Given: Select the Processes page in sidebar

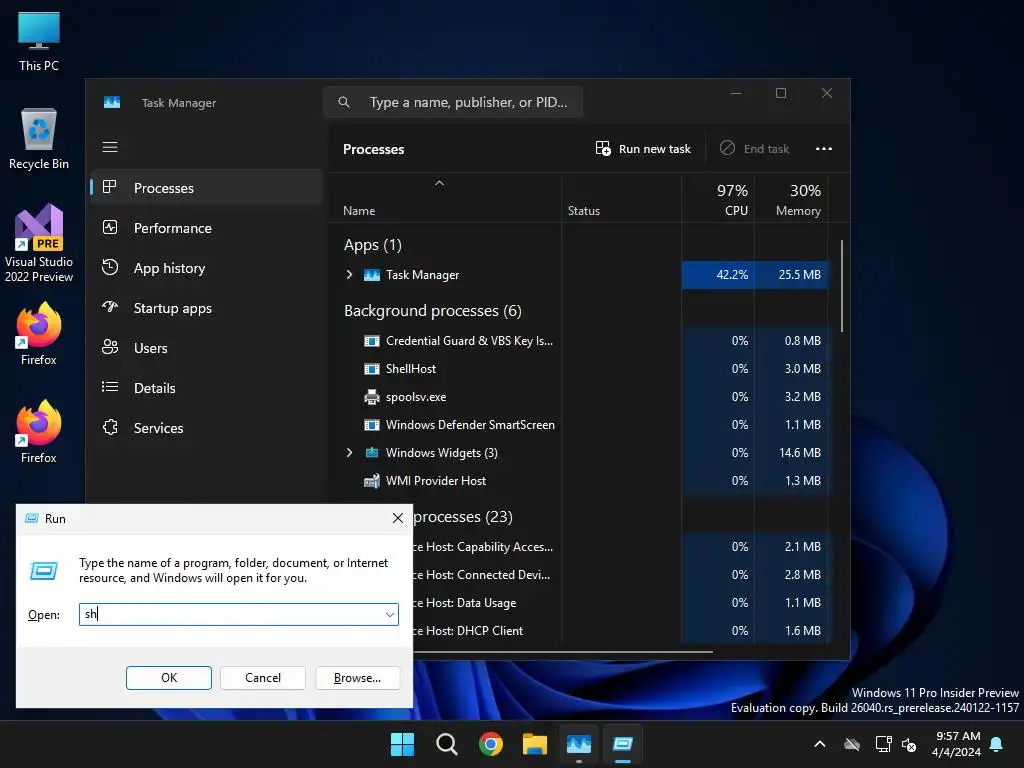Looking at the screenshot, I should point(206,188).
